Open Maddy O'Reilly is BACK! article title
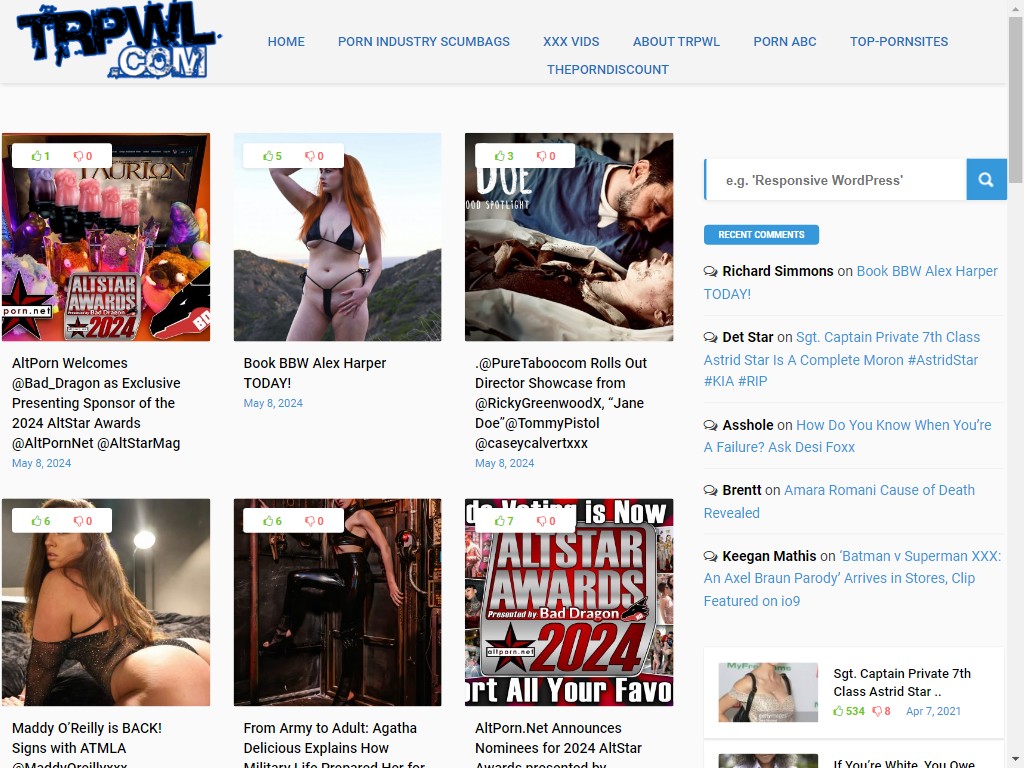1024x768 pixels. tap(87, 746)
